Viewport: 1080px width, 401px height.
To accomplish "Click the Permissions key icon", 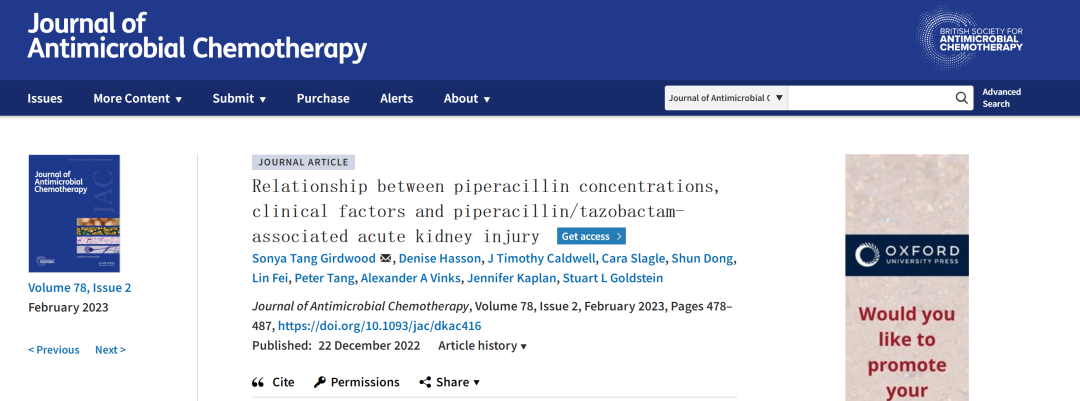I will (x=320, y=382).
